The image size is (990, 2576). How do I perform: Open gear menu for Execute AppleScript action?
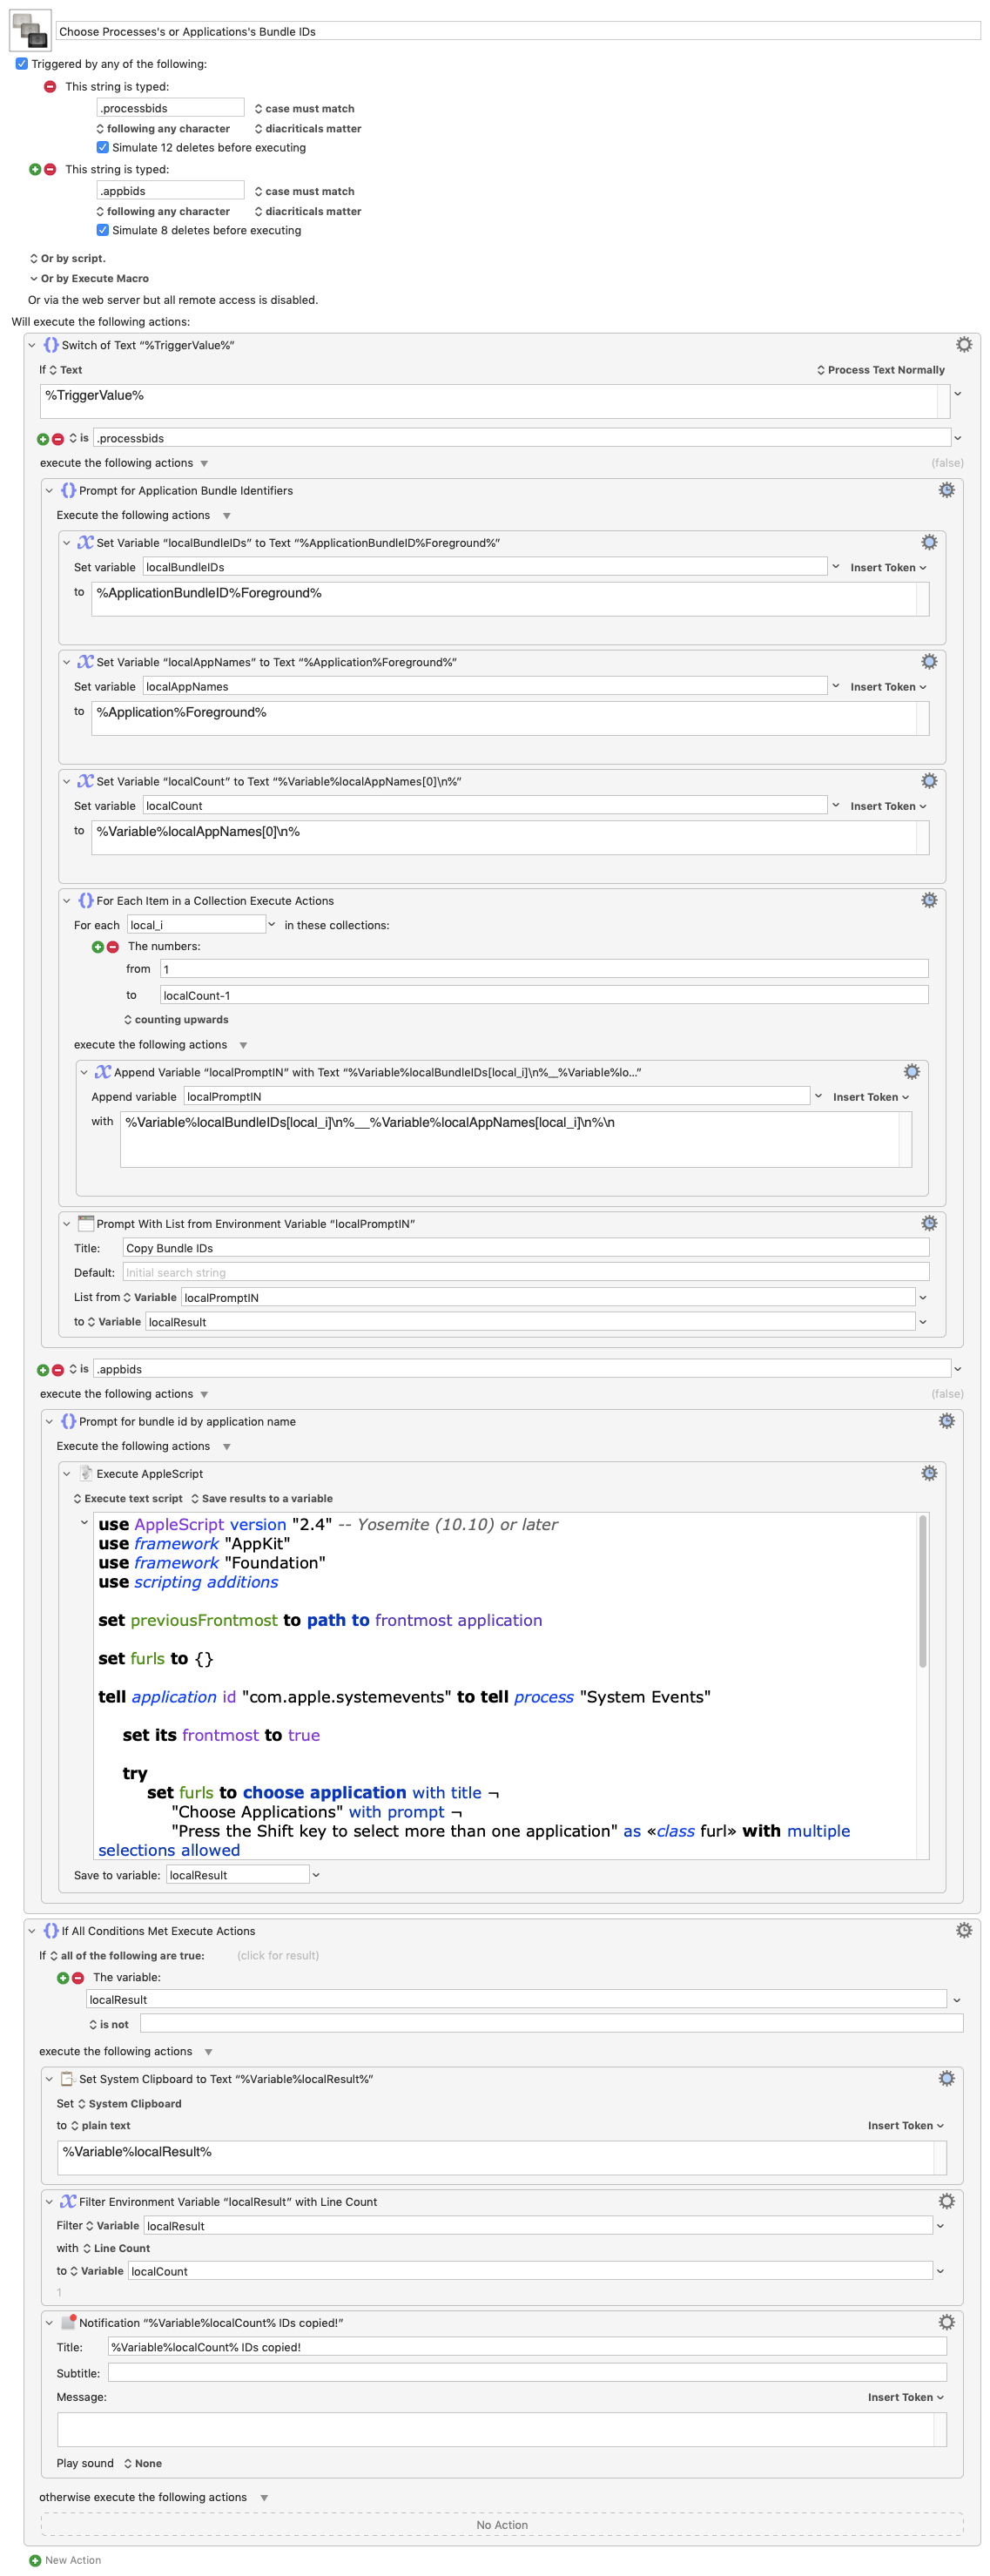[x=929, y=1473]
